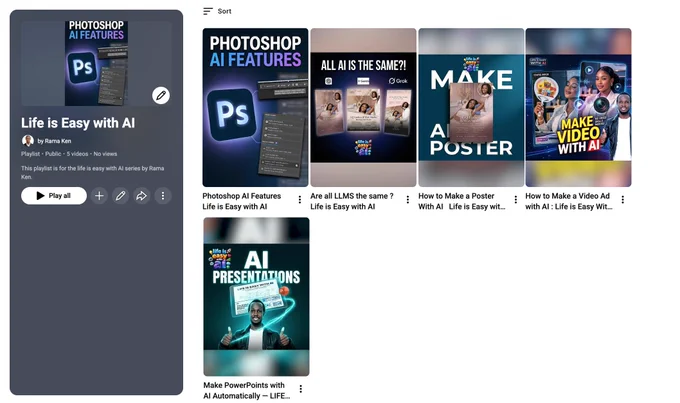
Task: Open options menu for How to Make a Poster video
Action: [x=516, y=200]
